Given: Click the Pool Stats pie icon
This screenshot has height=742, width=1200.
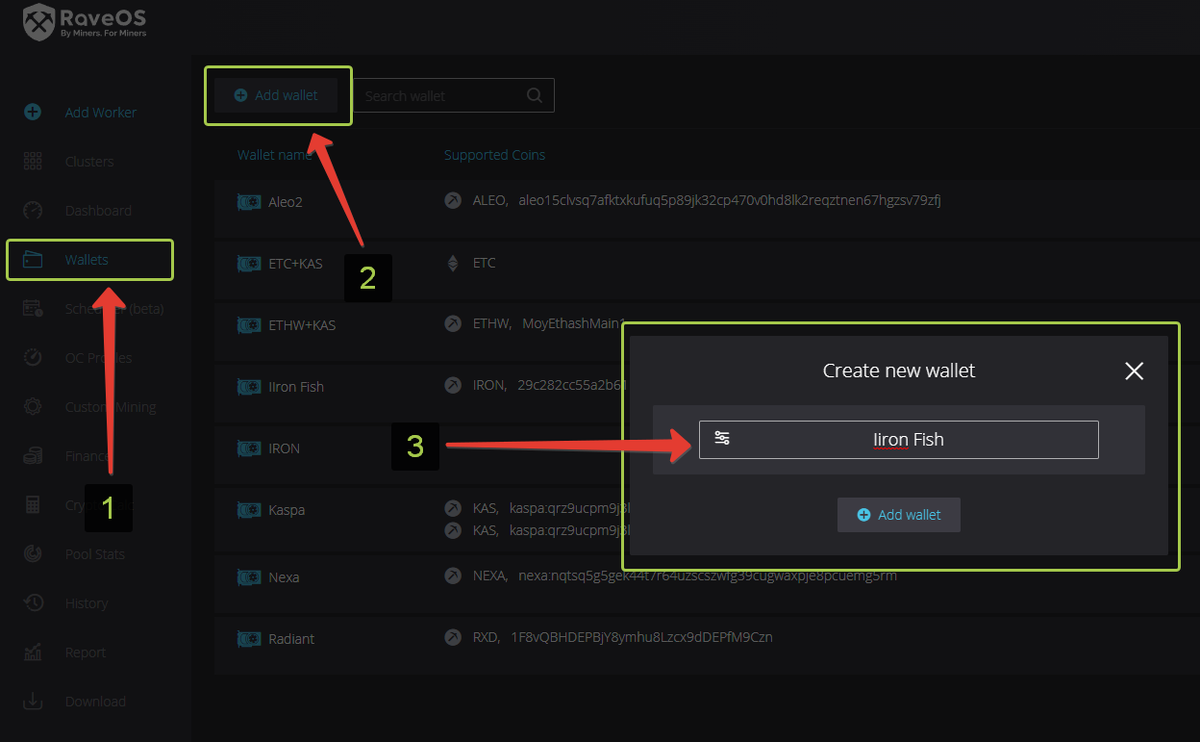Looking at the screenshot, I should (x=33, y=554).
